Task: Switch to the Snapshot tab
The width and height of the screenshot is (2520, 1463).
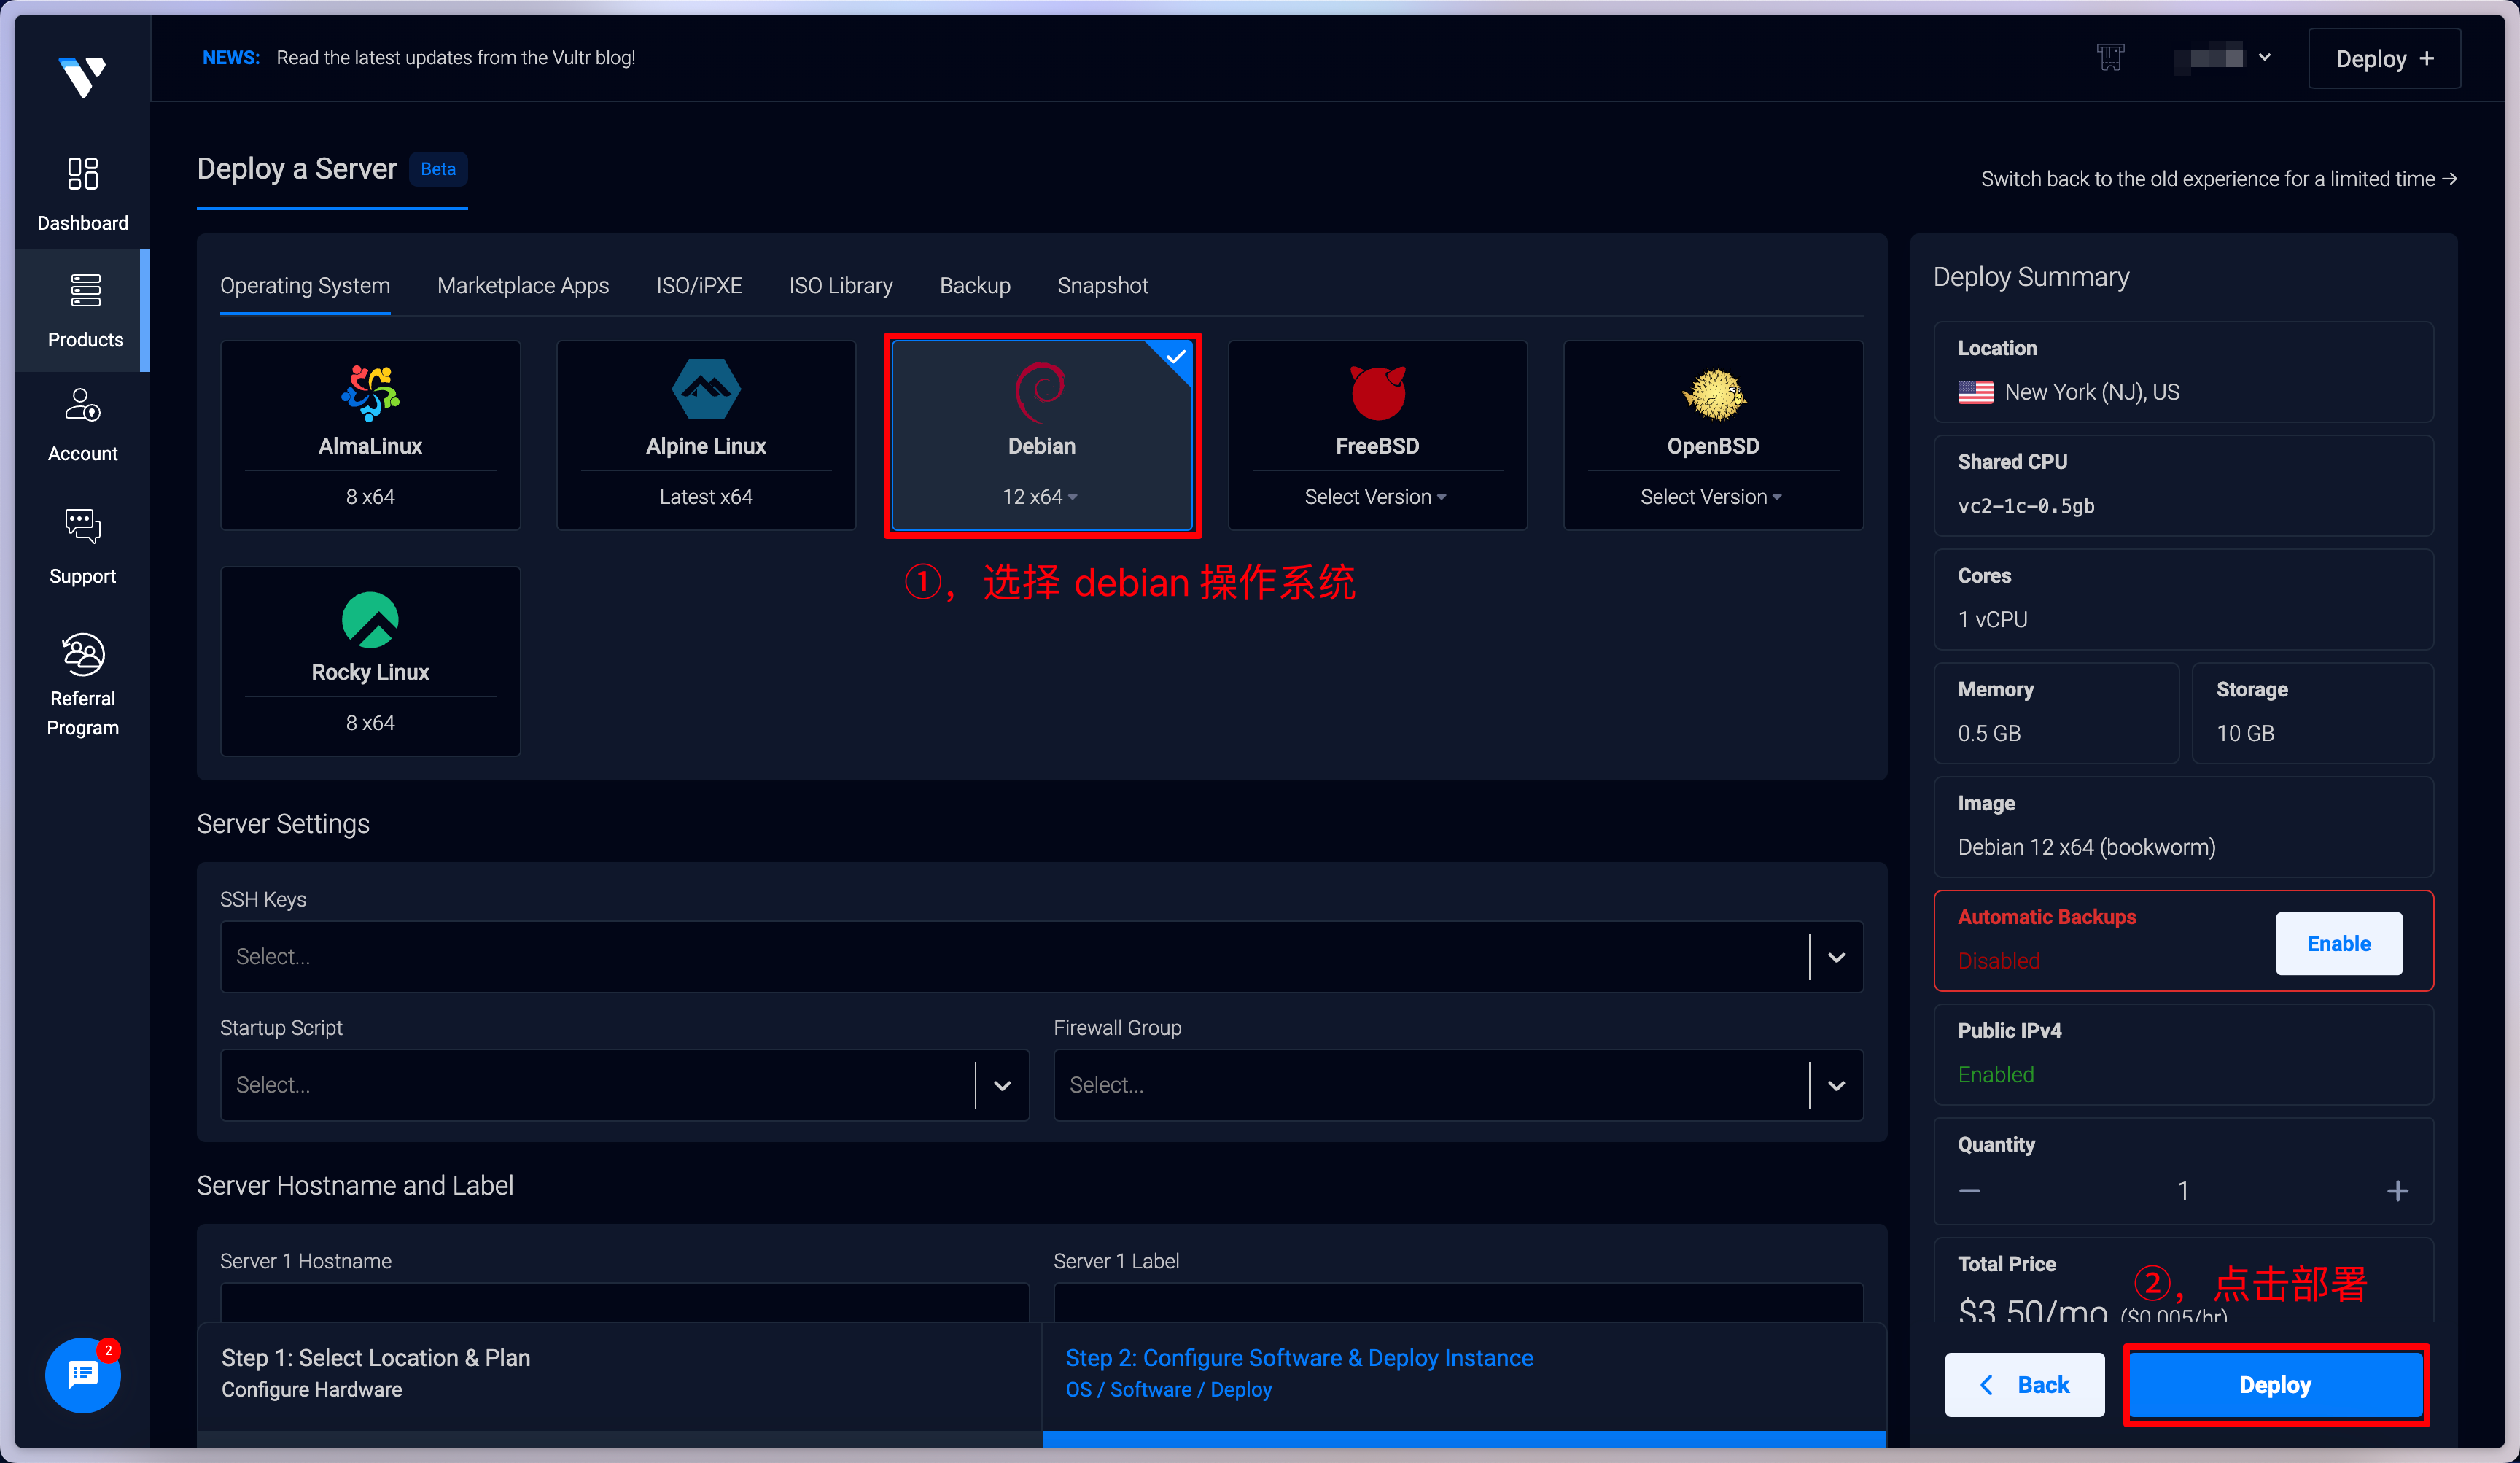Action: tap(1102, 286)
